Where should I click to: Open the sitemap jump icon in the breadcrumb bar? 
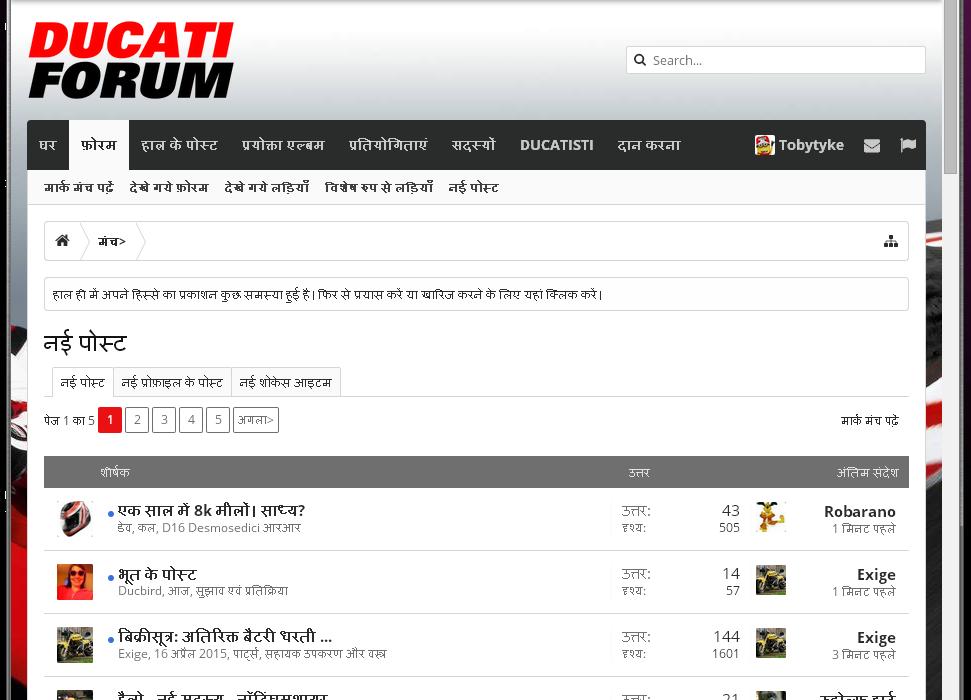click(890, 241)
